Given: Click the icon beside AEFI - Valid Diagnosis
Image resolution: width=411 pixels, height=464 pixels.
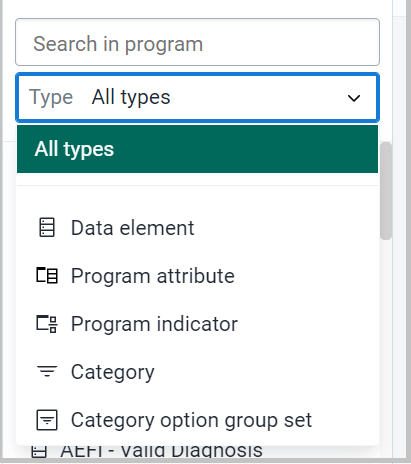Looking at the screenshot, I should [39, 451].
